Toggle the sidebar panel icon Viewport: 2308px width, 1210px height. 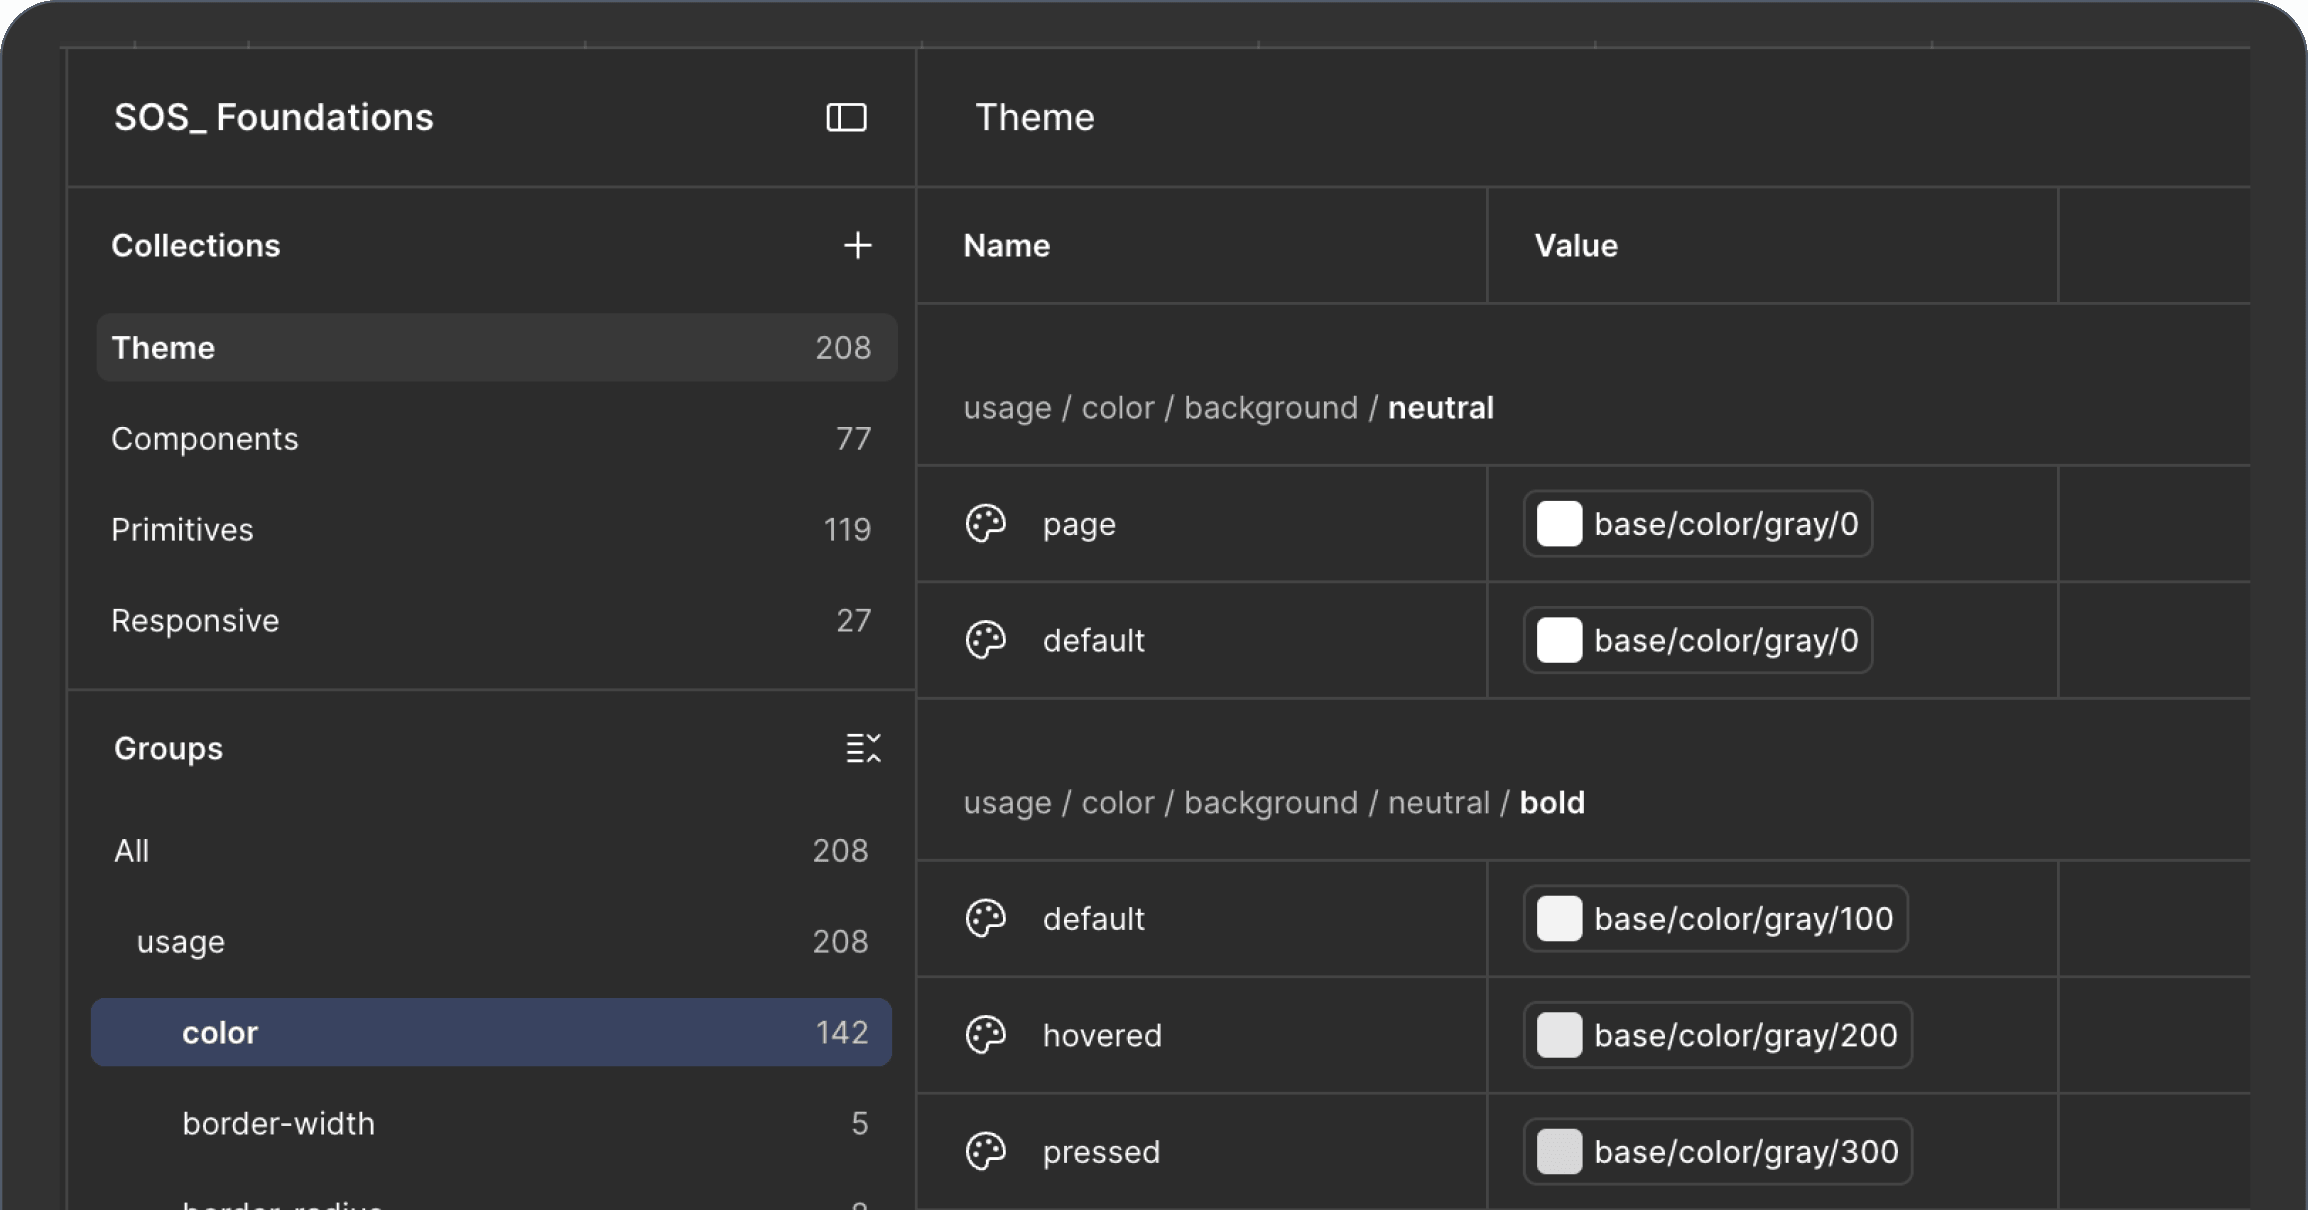[846, 118]
